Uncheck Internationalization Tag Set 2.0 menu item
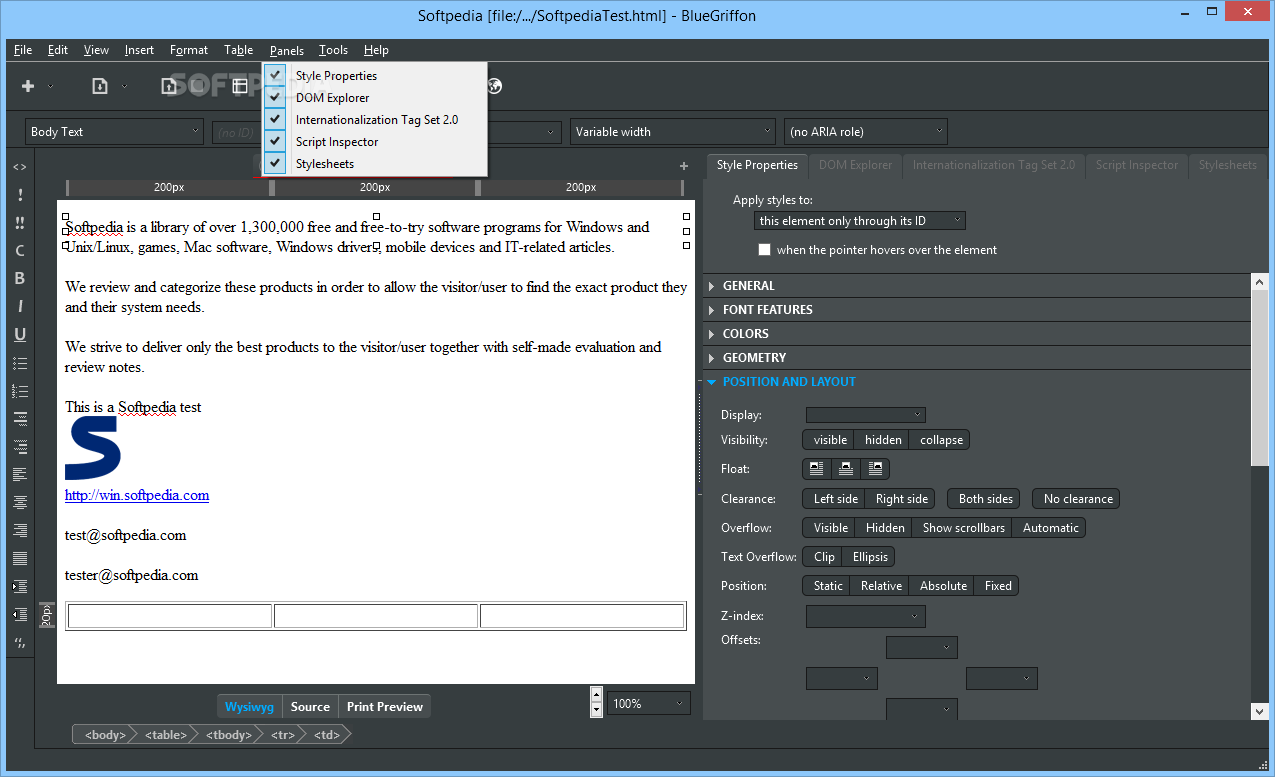Image resolution: width=1275 pixels, height=777 pixels. point(375,120)
